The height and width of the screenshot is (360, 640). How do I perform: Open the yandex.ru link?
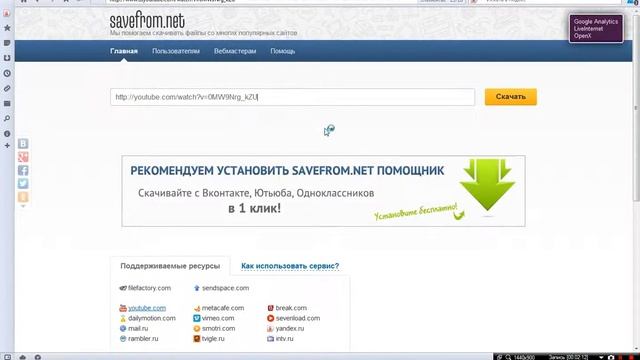290,328
